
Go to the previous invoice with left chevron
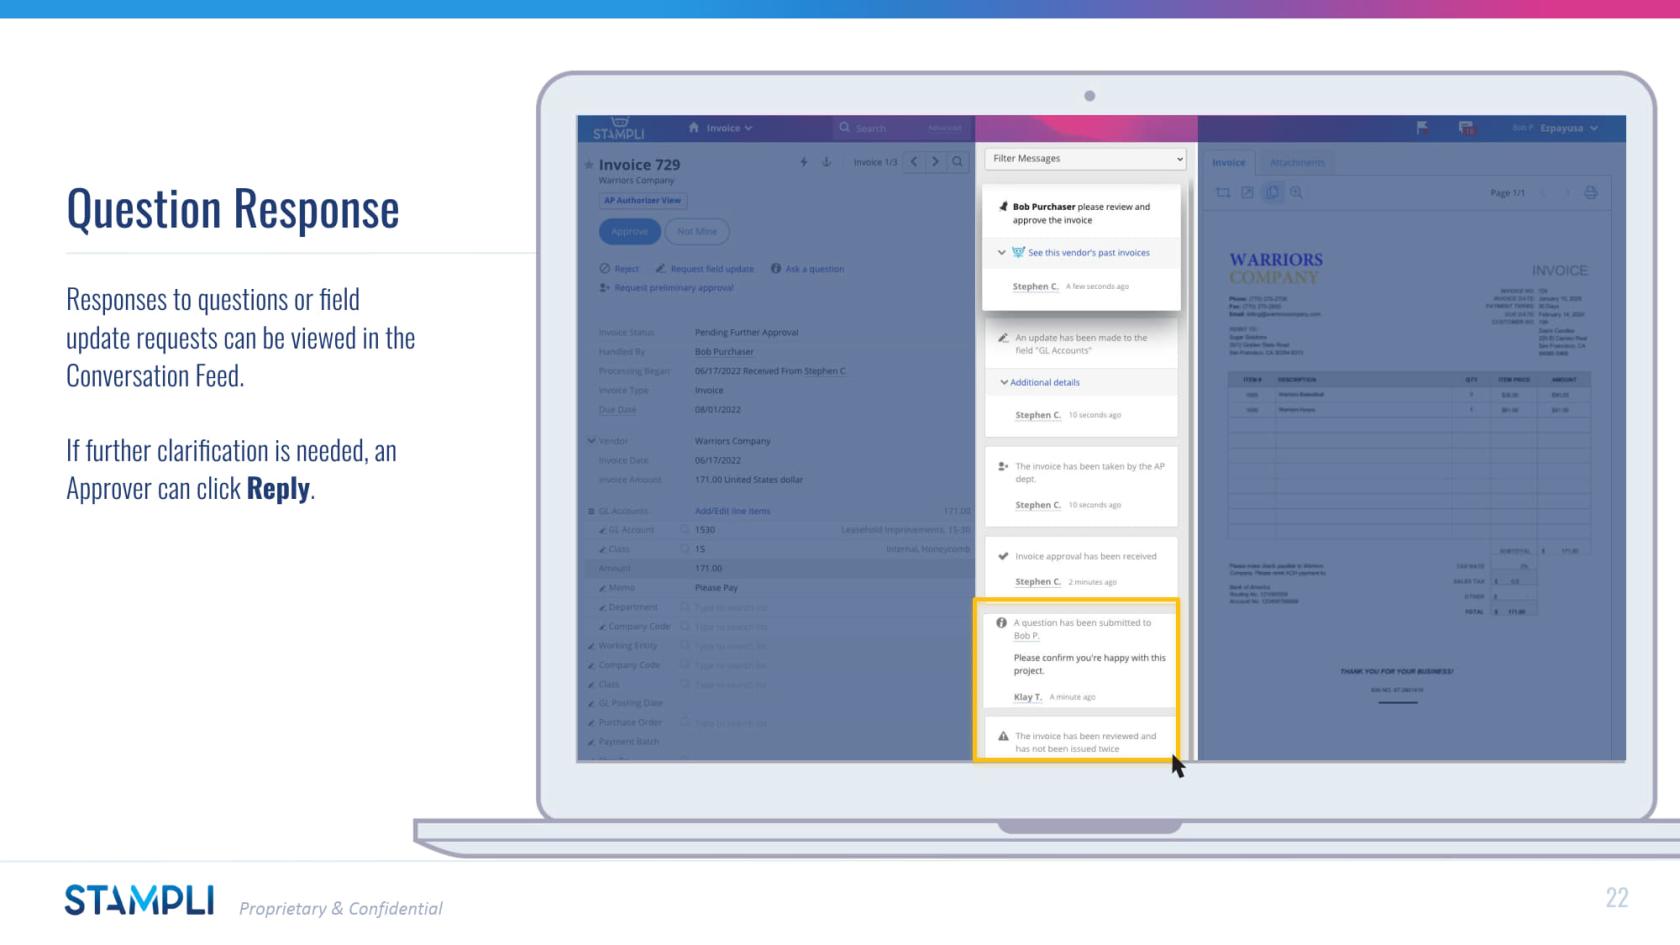[914, 162]
